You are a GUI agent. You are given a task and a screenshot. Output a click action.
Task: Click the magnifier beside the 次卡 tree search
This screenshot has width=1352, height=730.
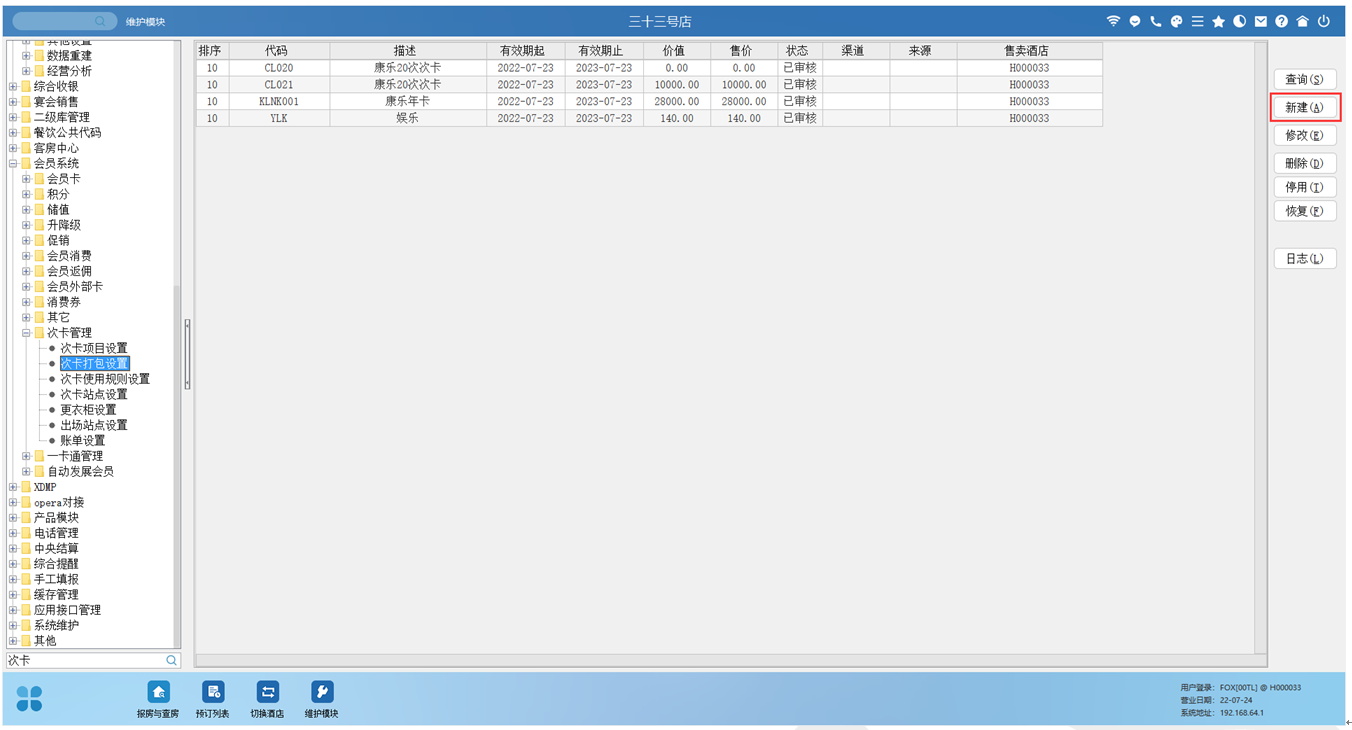pos(171,660)
